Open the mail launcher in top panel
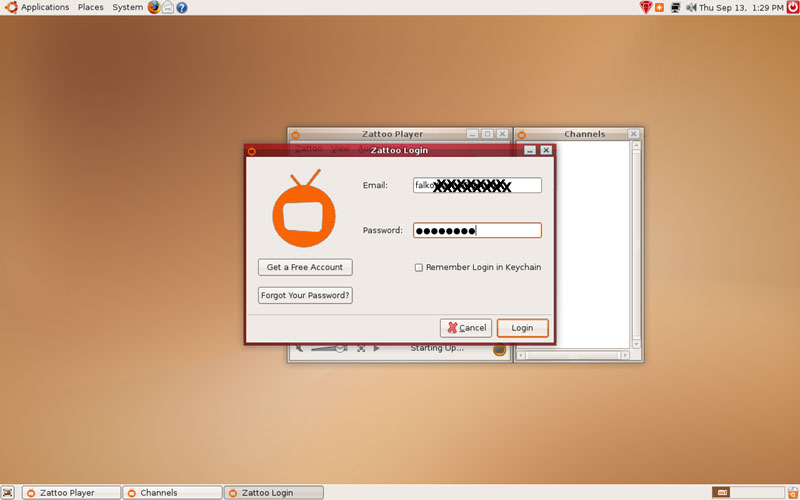This screenshot has height=500, width=800. (x=168, y=7)
